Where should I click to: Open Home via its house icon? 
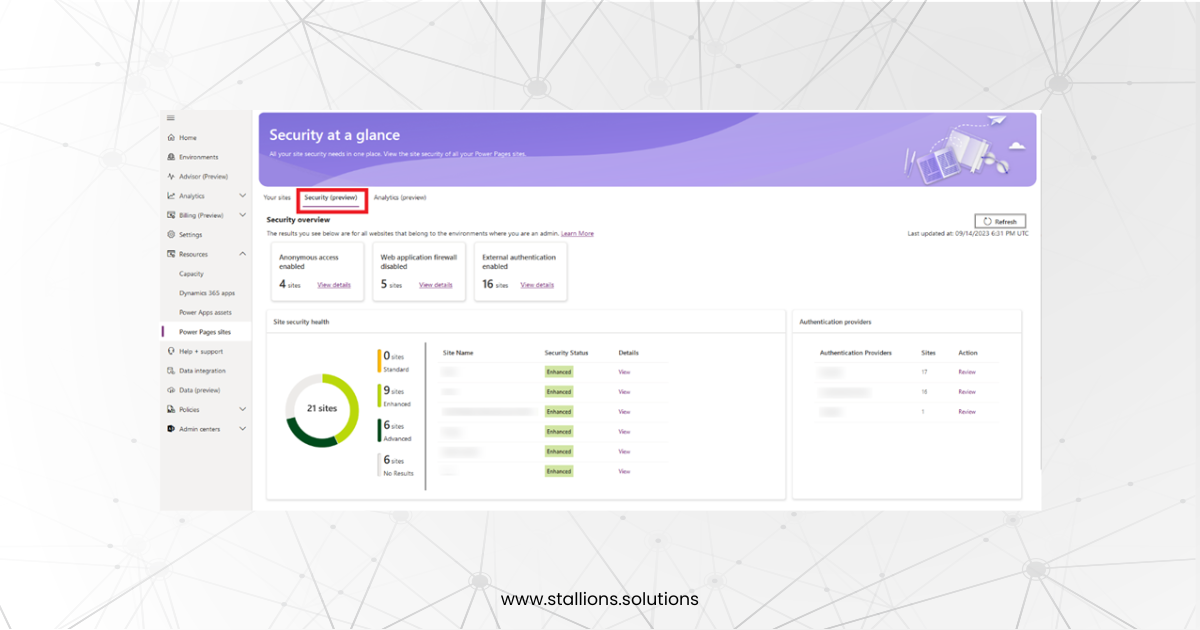pos(171,138)
